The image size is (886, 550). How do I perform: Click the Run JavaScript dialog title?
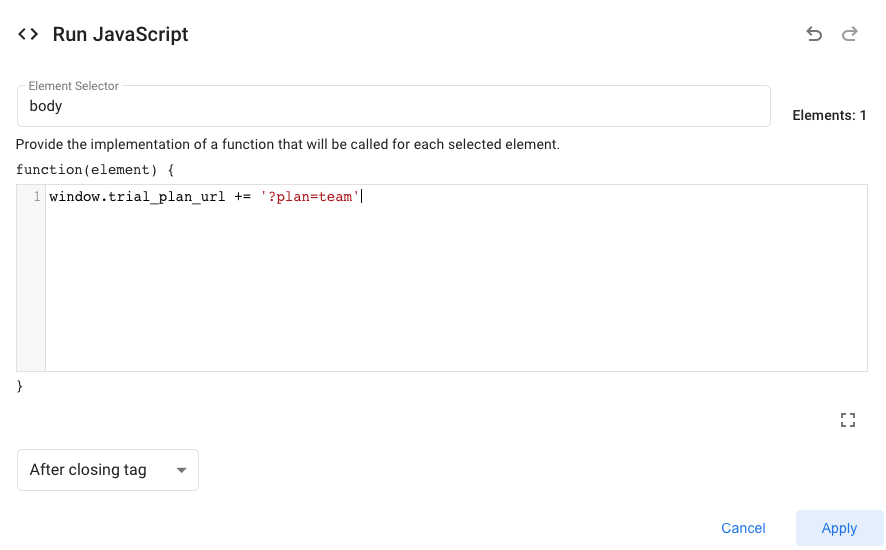click(120, 35)
